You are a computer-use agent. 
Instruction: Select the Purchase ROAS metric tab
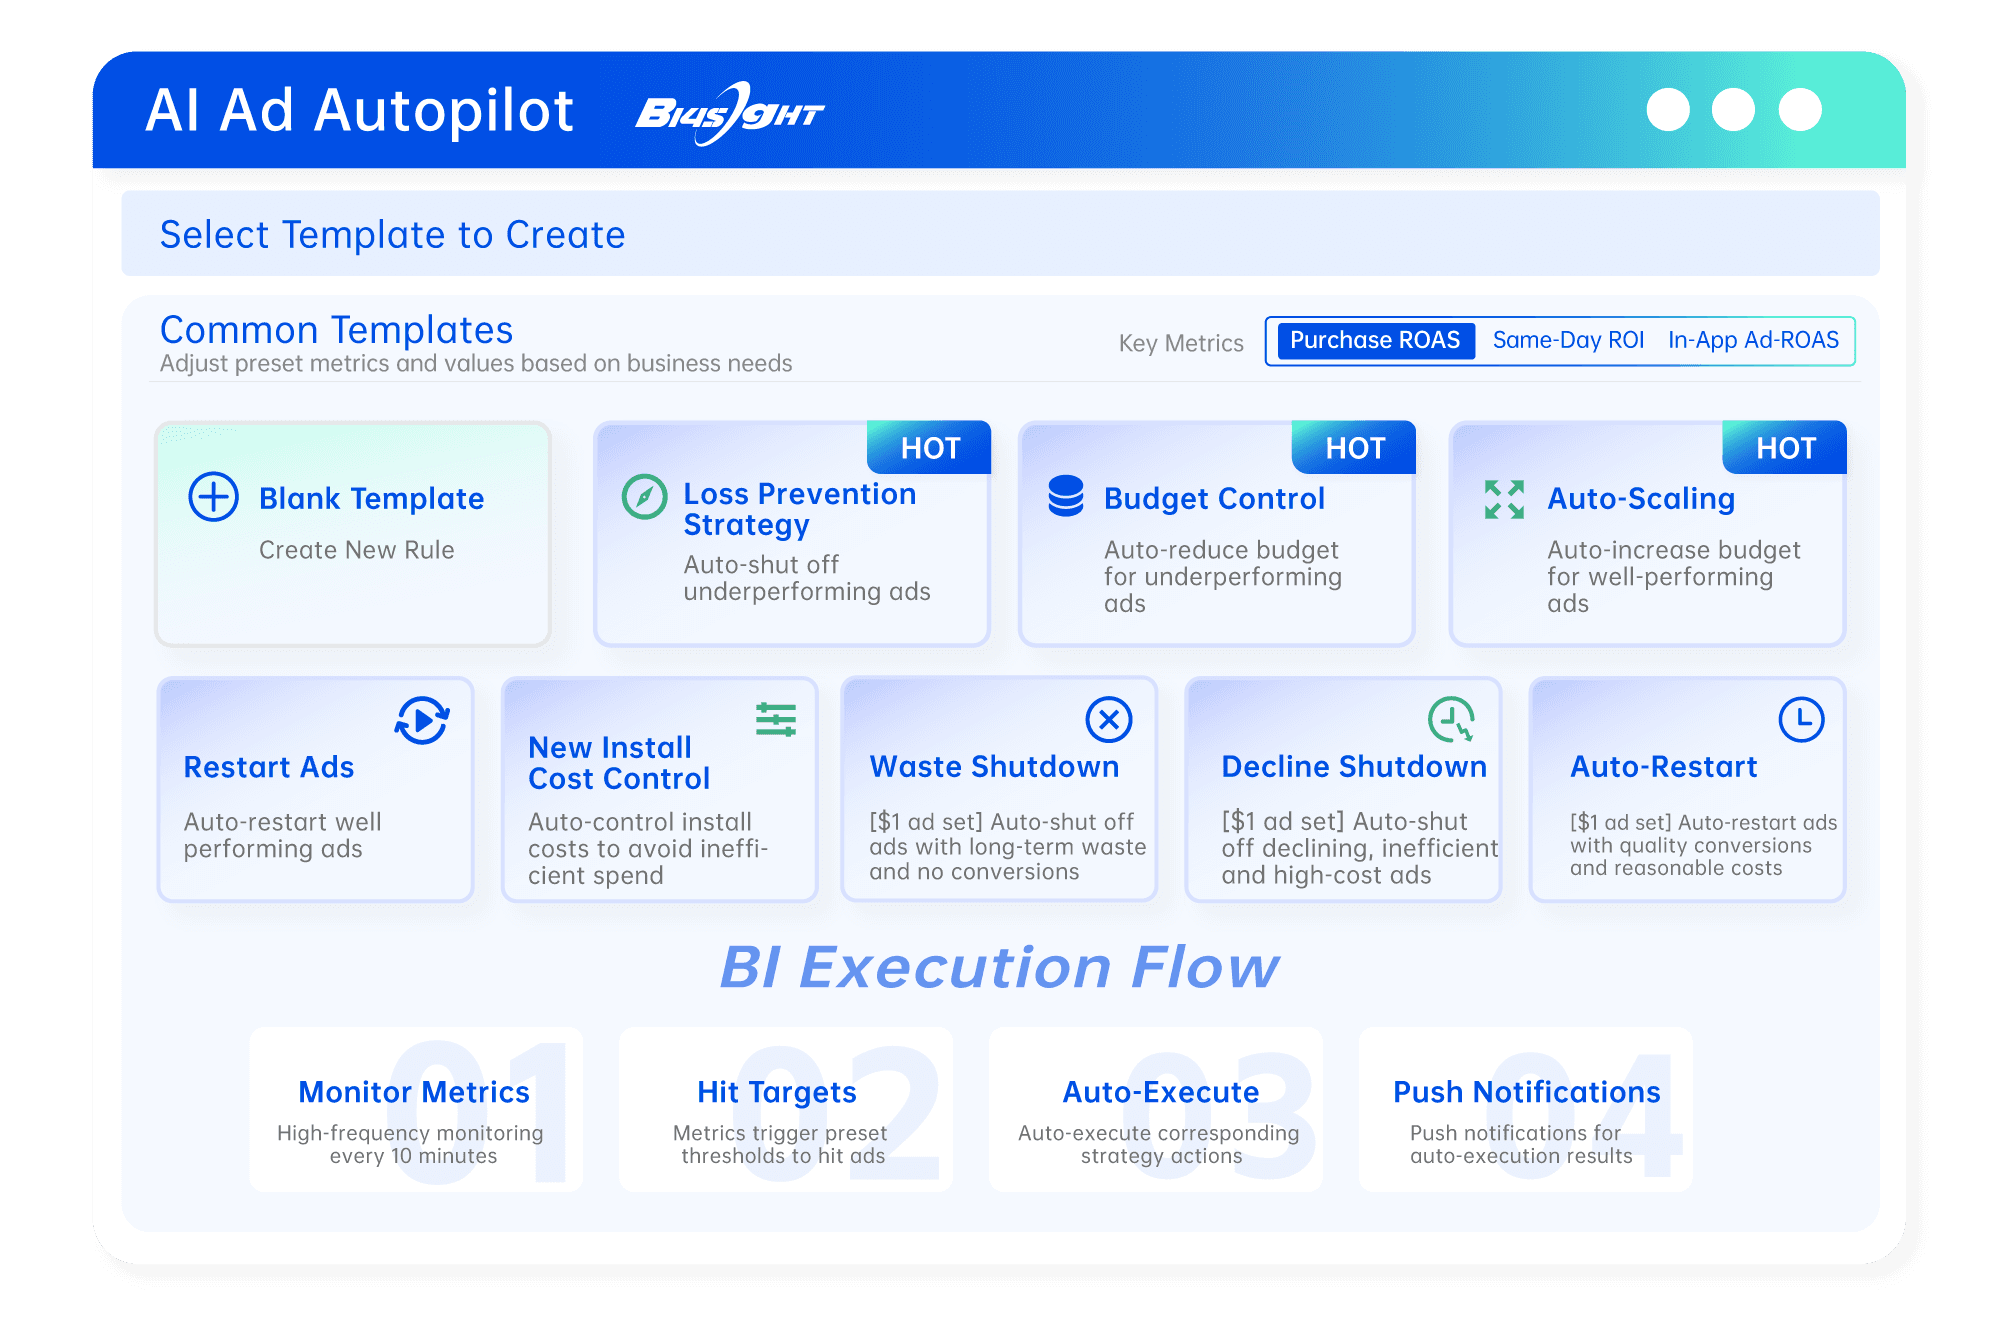coord(1374,340)
